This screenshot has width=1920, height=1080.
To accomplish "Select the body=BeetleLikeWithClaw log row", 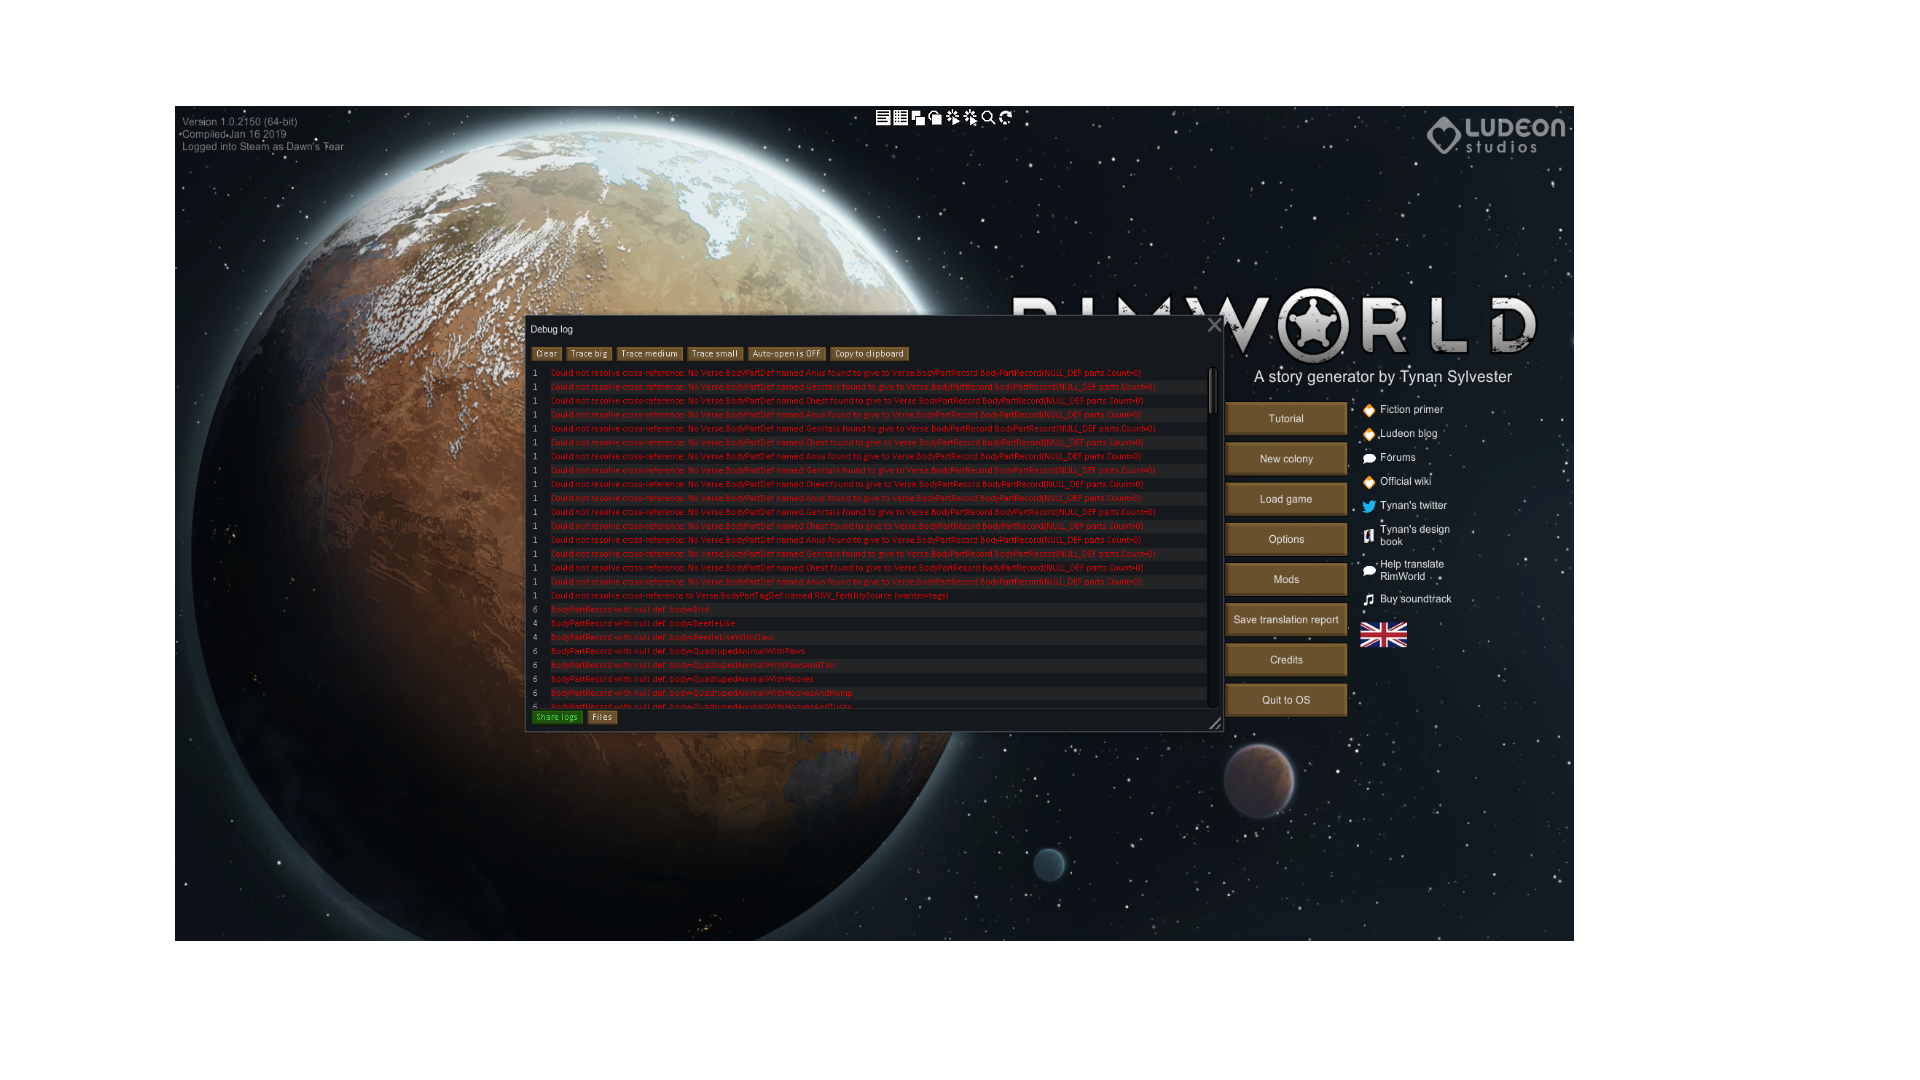I will 868,638.
